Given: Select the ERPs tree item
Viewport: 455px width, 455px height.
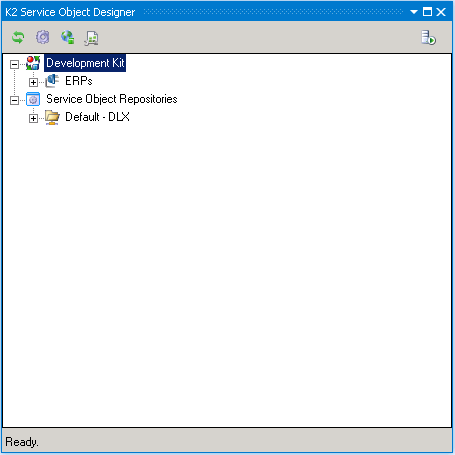Looking at the screenshot, I should (x=79, y=81).
